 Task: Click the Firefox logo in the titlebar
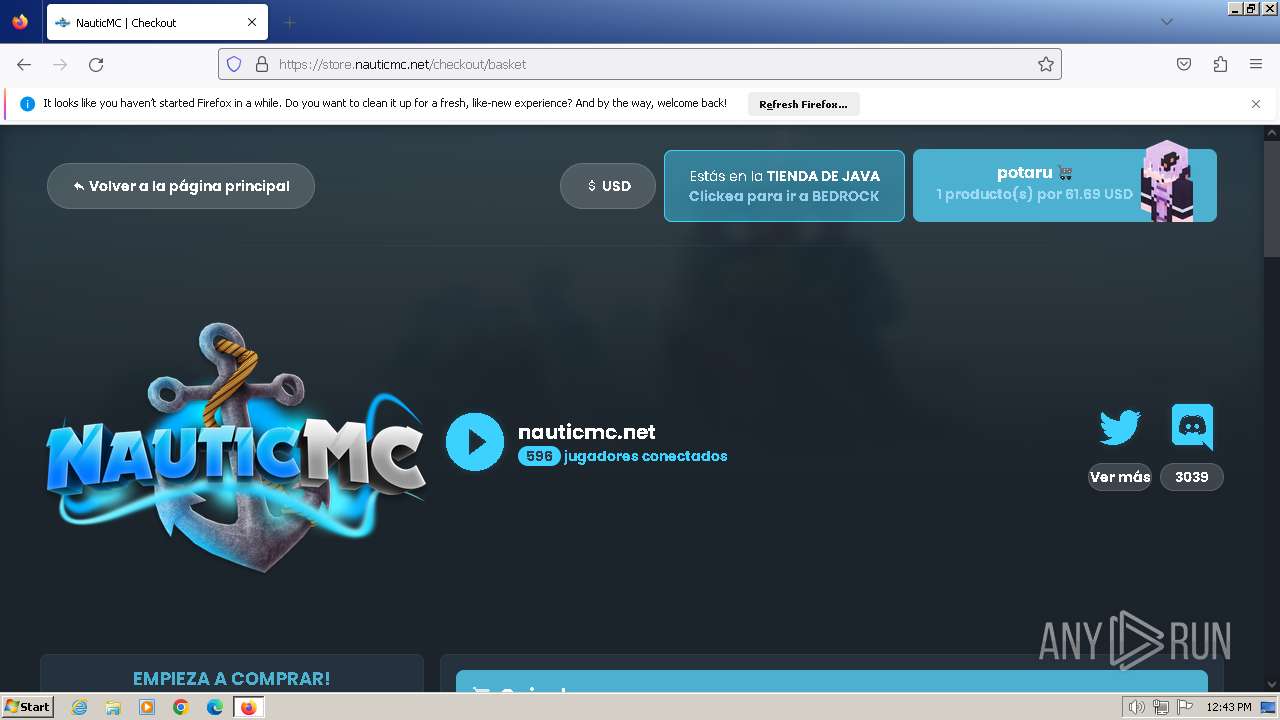[x=20, y=22]
